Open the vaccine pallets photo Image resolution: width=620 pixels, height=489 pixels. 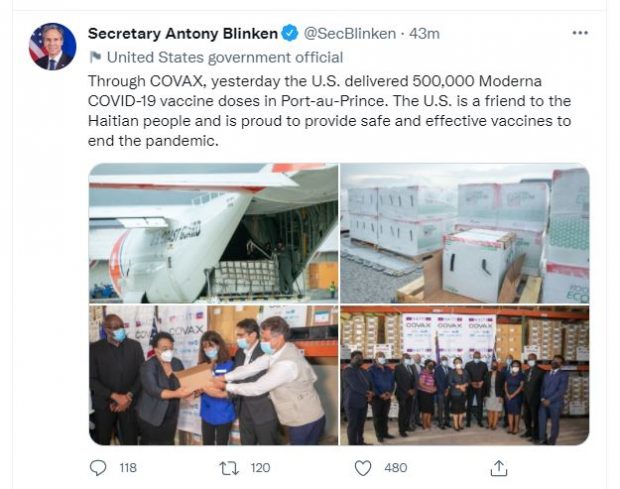coord(465,233)
